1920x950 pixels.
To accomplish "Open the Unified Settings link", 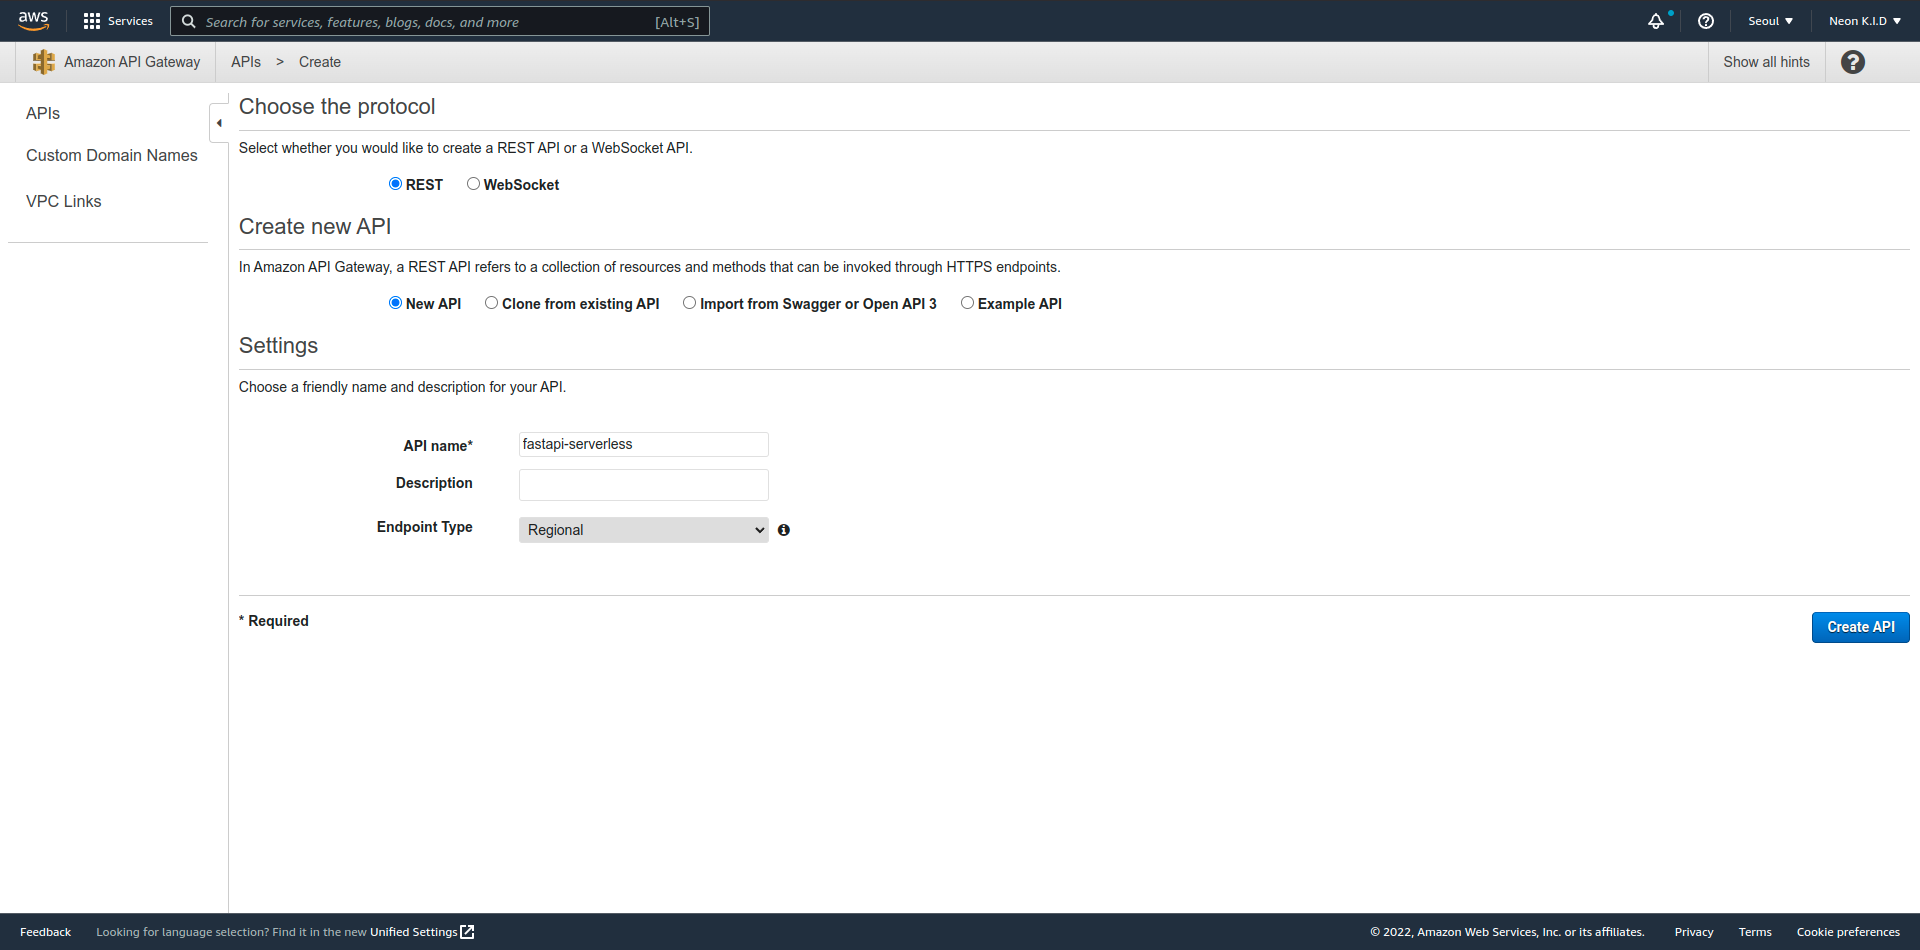I will 414,932.
